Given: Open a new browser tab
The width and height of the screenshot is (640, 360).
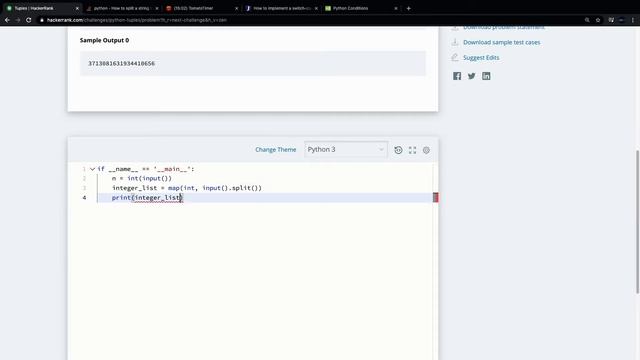Looking at the screenshot, I should tap(409, 8).
